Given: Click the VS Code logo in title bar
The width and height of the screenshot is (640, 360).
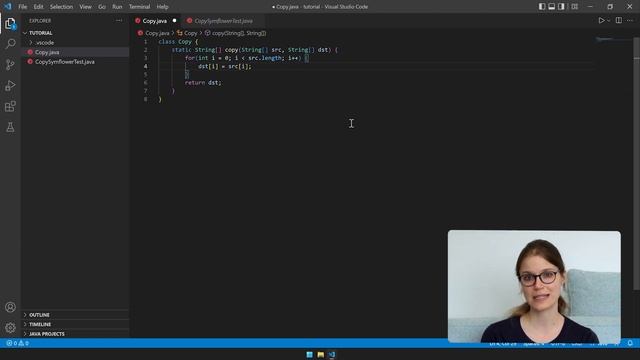Looking at the screenshot, I should click(x=8, y=7).
